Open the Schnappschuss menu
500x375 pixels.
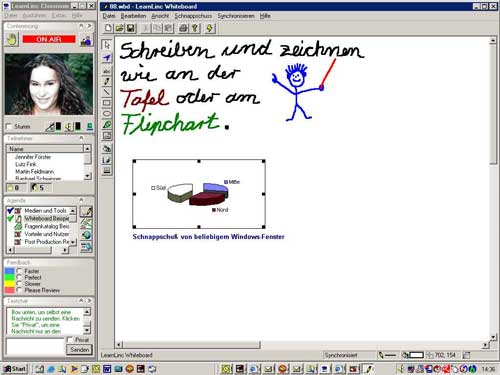click(x=193, y=16)
